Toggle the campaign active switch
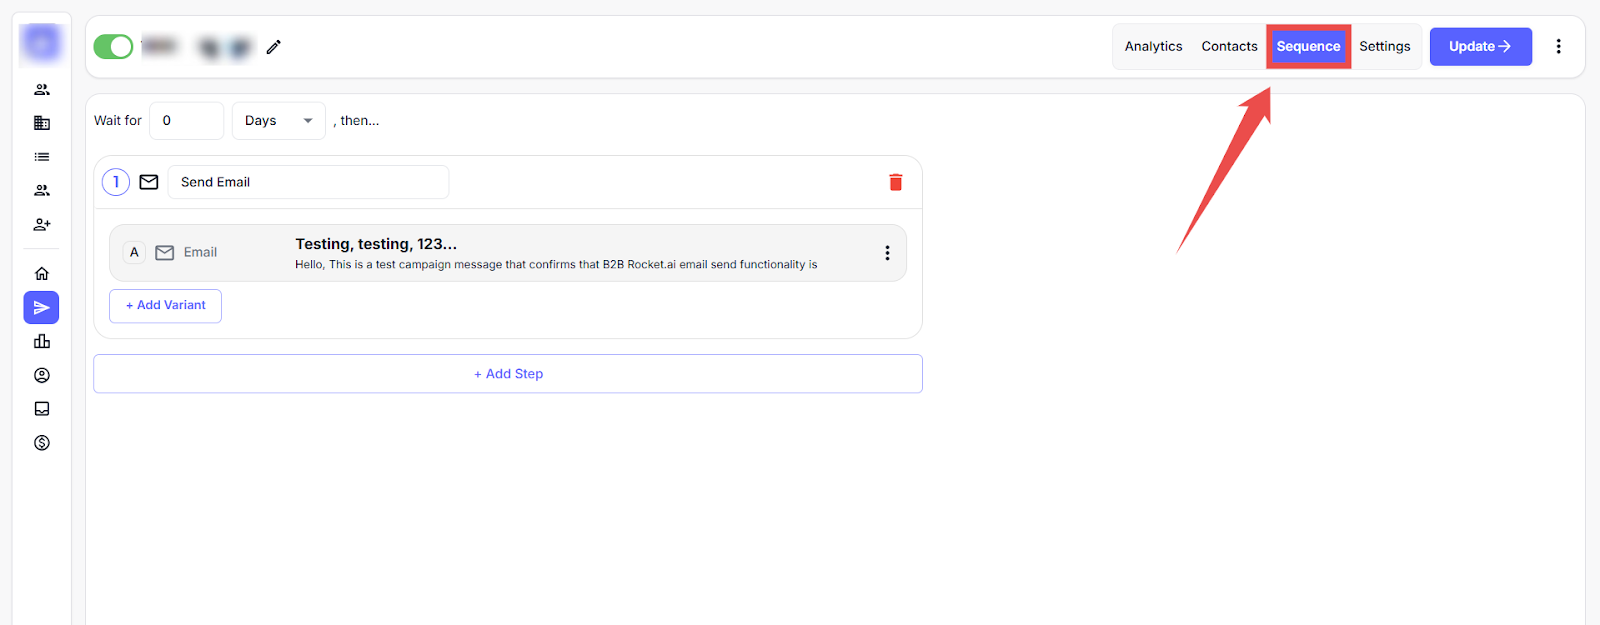Screen dimensions: 1600x625 113,47
